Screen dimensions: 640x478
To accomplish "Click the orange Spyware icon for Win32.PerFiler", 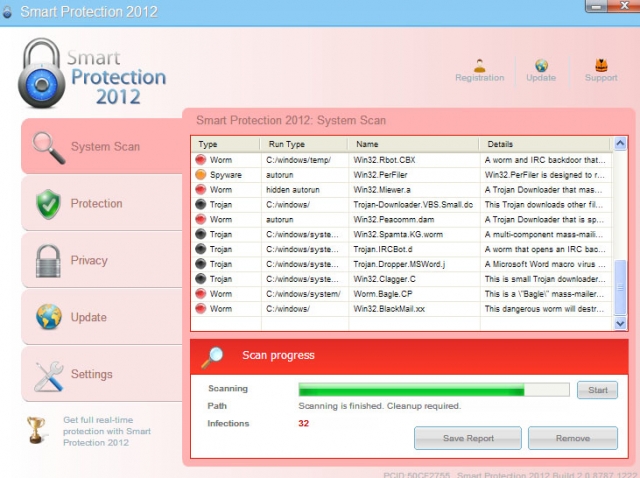I will point(200,175).
